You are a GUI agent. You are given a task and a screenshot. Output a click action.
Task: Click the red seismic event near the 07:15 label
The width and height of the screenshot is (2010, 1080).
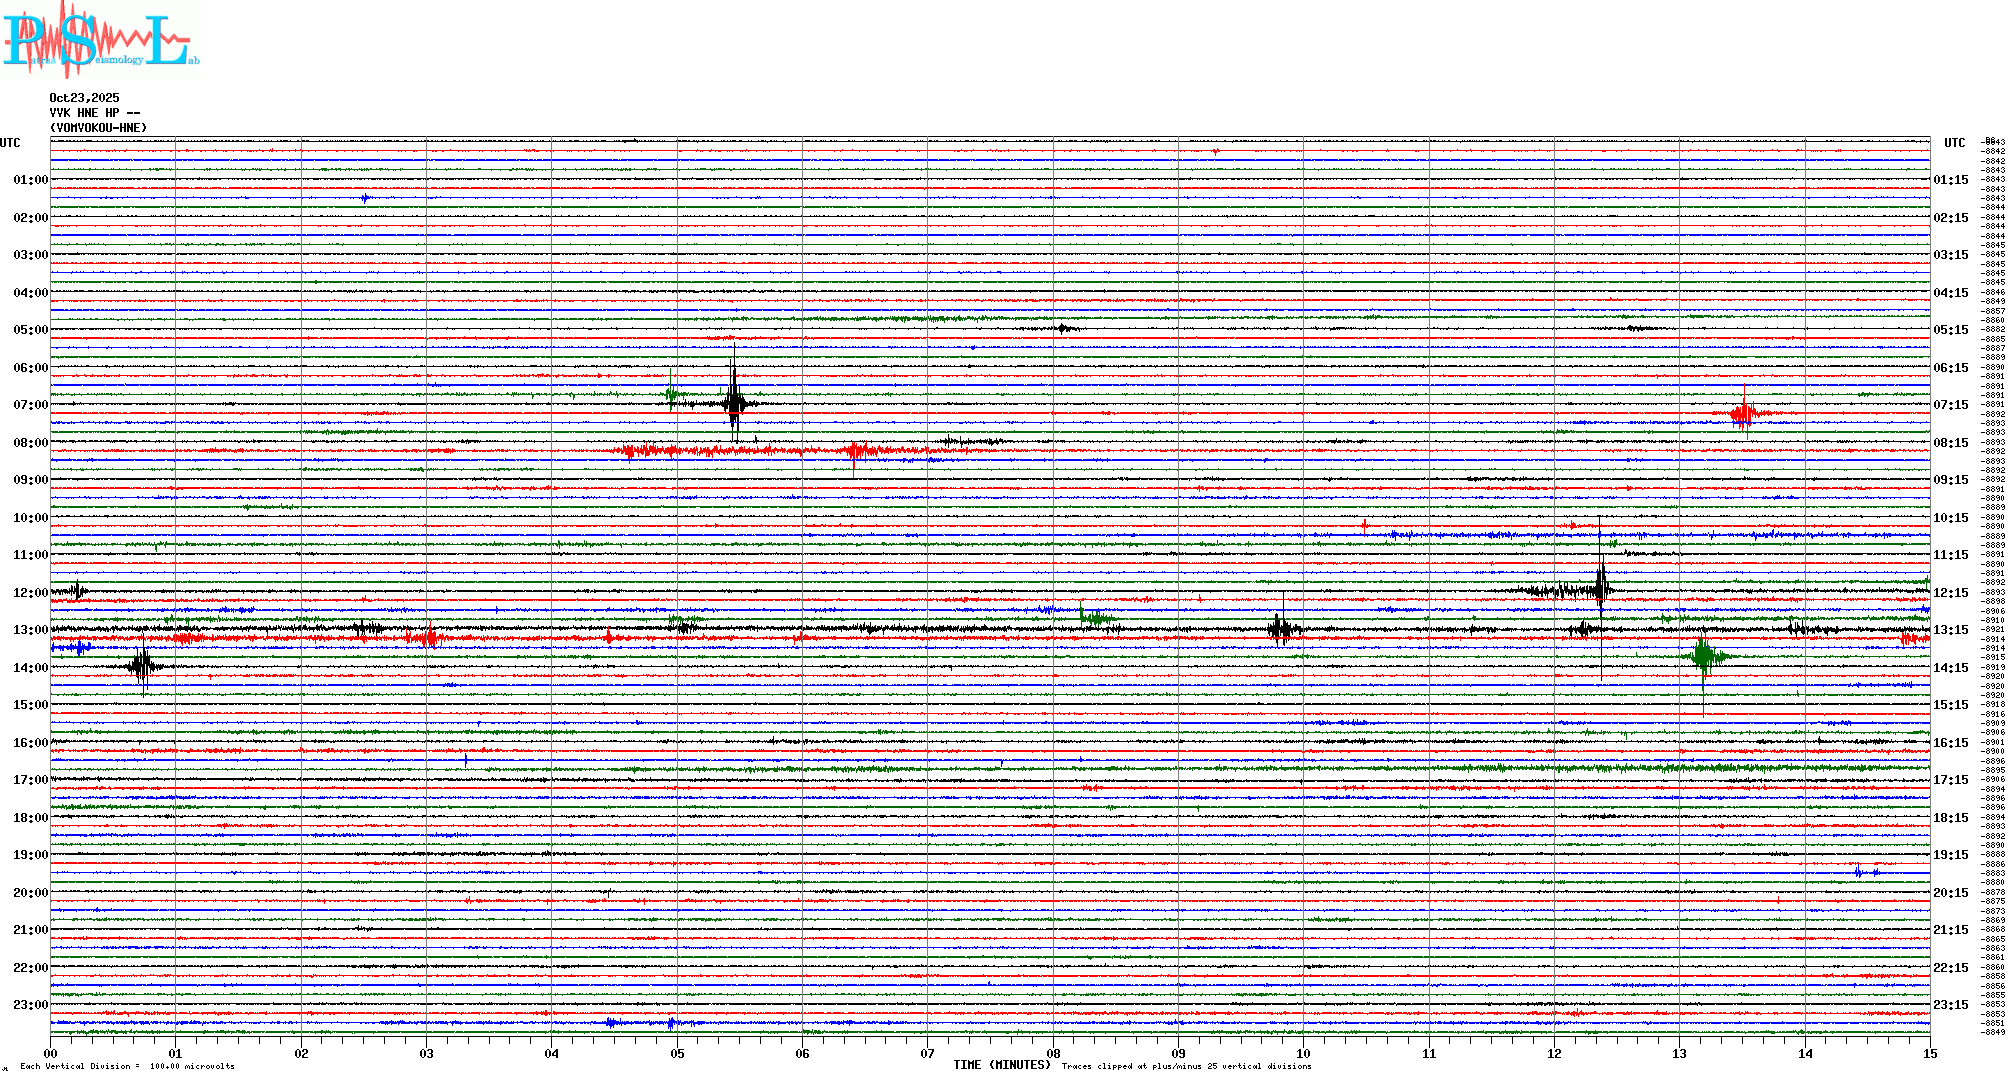1745,413
